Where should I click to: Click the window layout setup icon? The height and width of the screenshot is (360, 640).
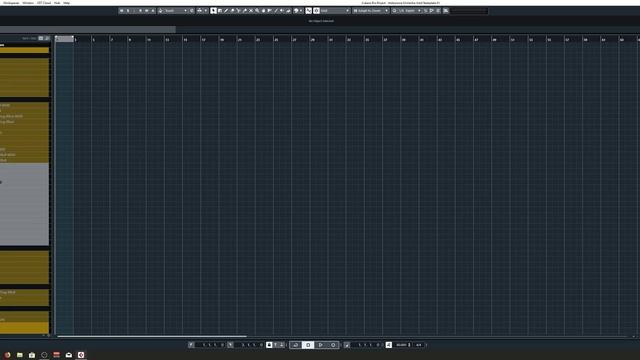point(445,11)
